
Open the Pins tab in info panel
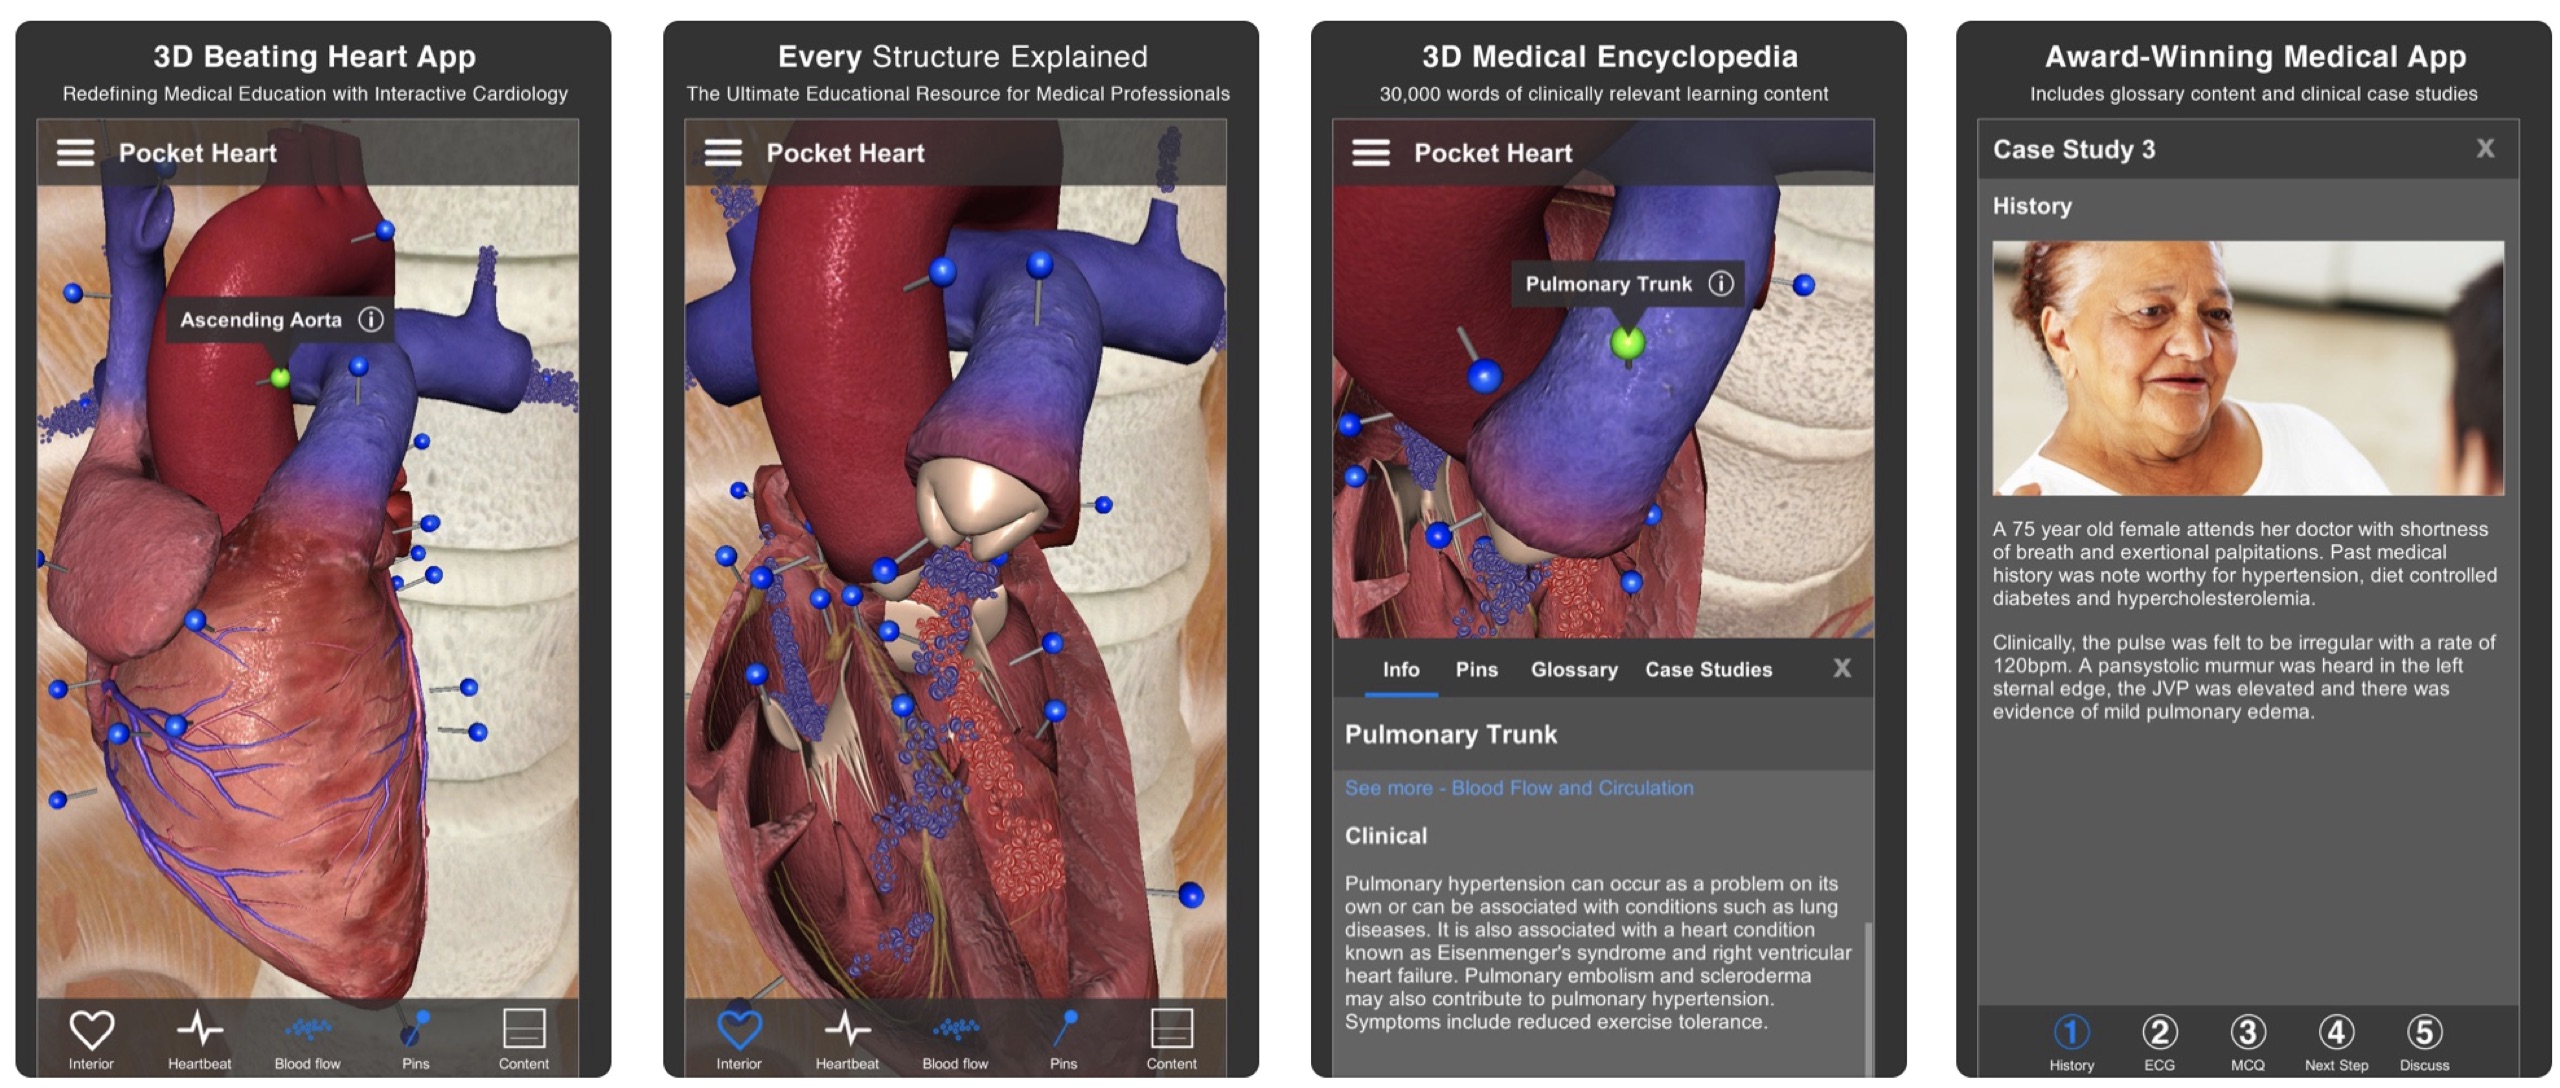[1476, 670]
